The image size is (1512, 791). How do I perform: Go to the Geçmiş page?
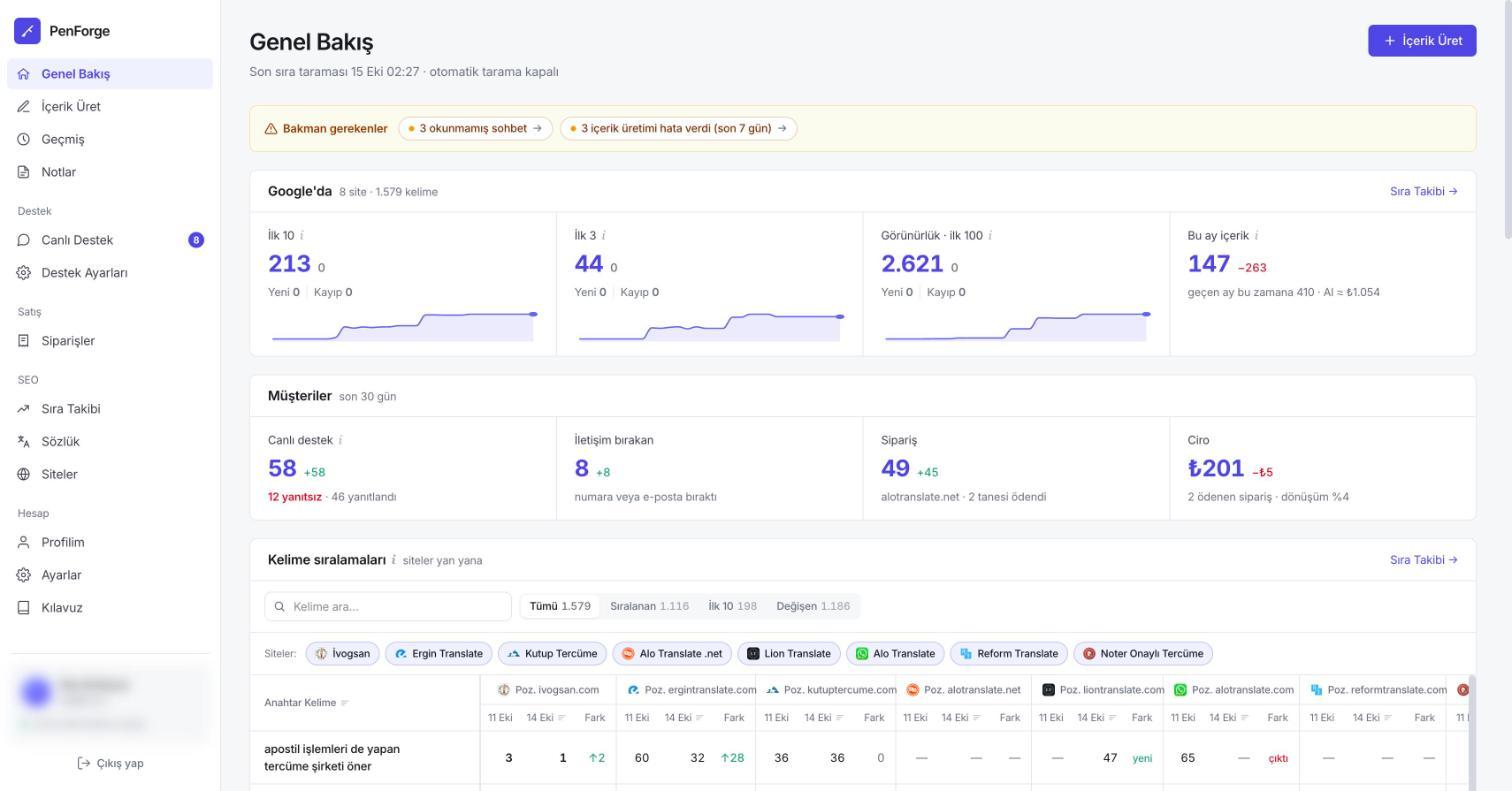[110, 140]
